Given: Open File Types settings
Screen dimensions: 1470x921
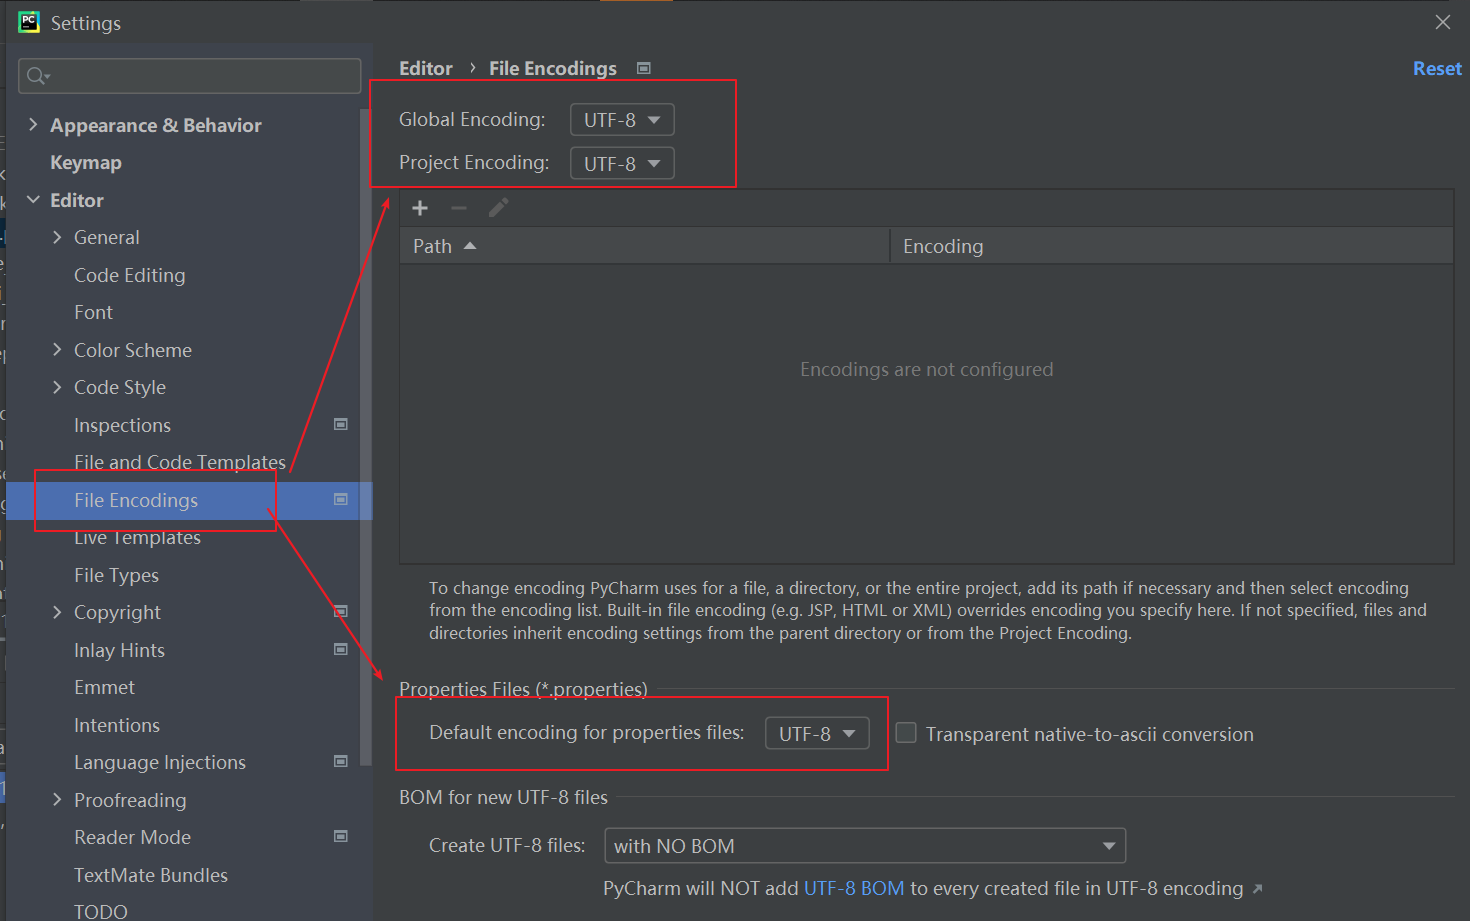Looking at the screenshot, I should [116, 575].
